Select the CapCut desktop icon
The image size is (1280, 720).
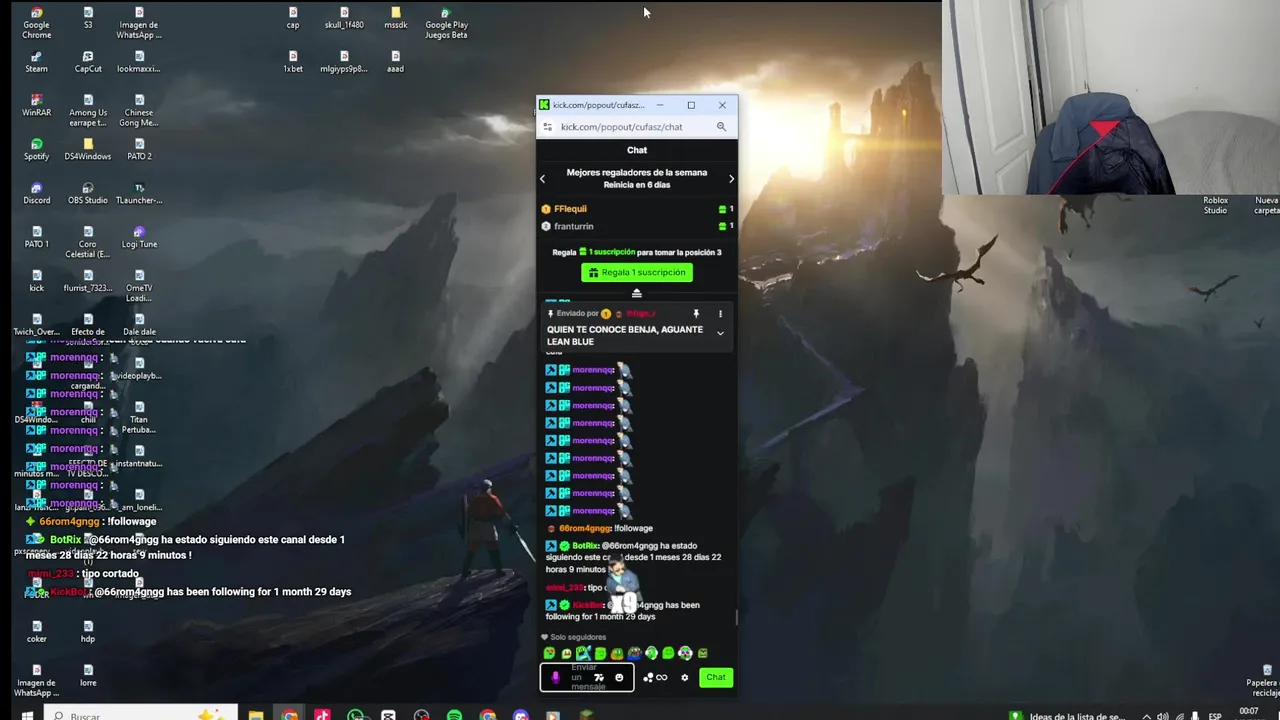pos(88,62)
